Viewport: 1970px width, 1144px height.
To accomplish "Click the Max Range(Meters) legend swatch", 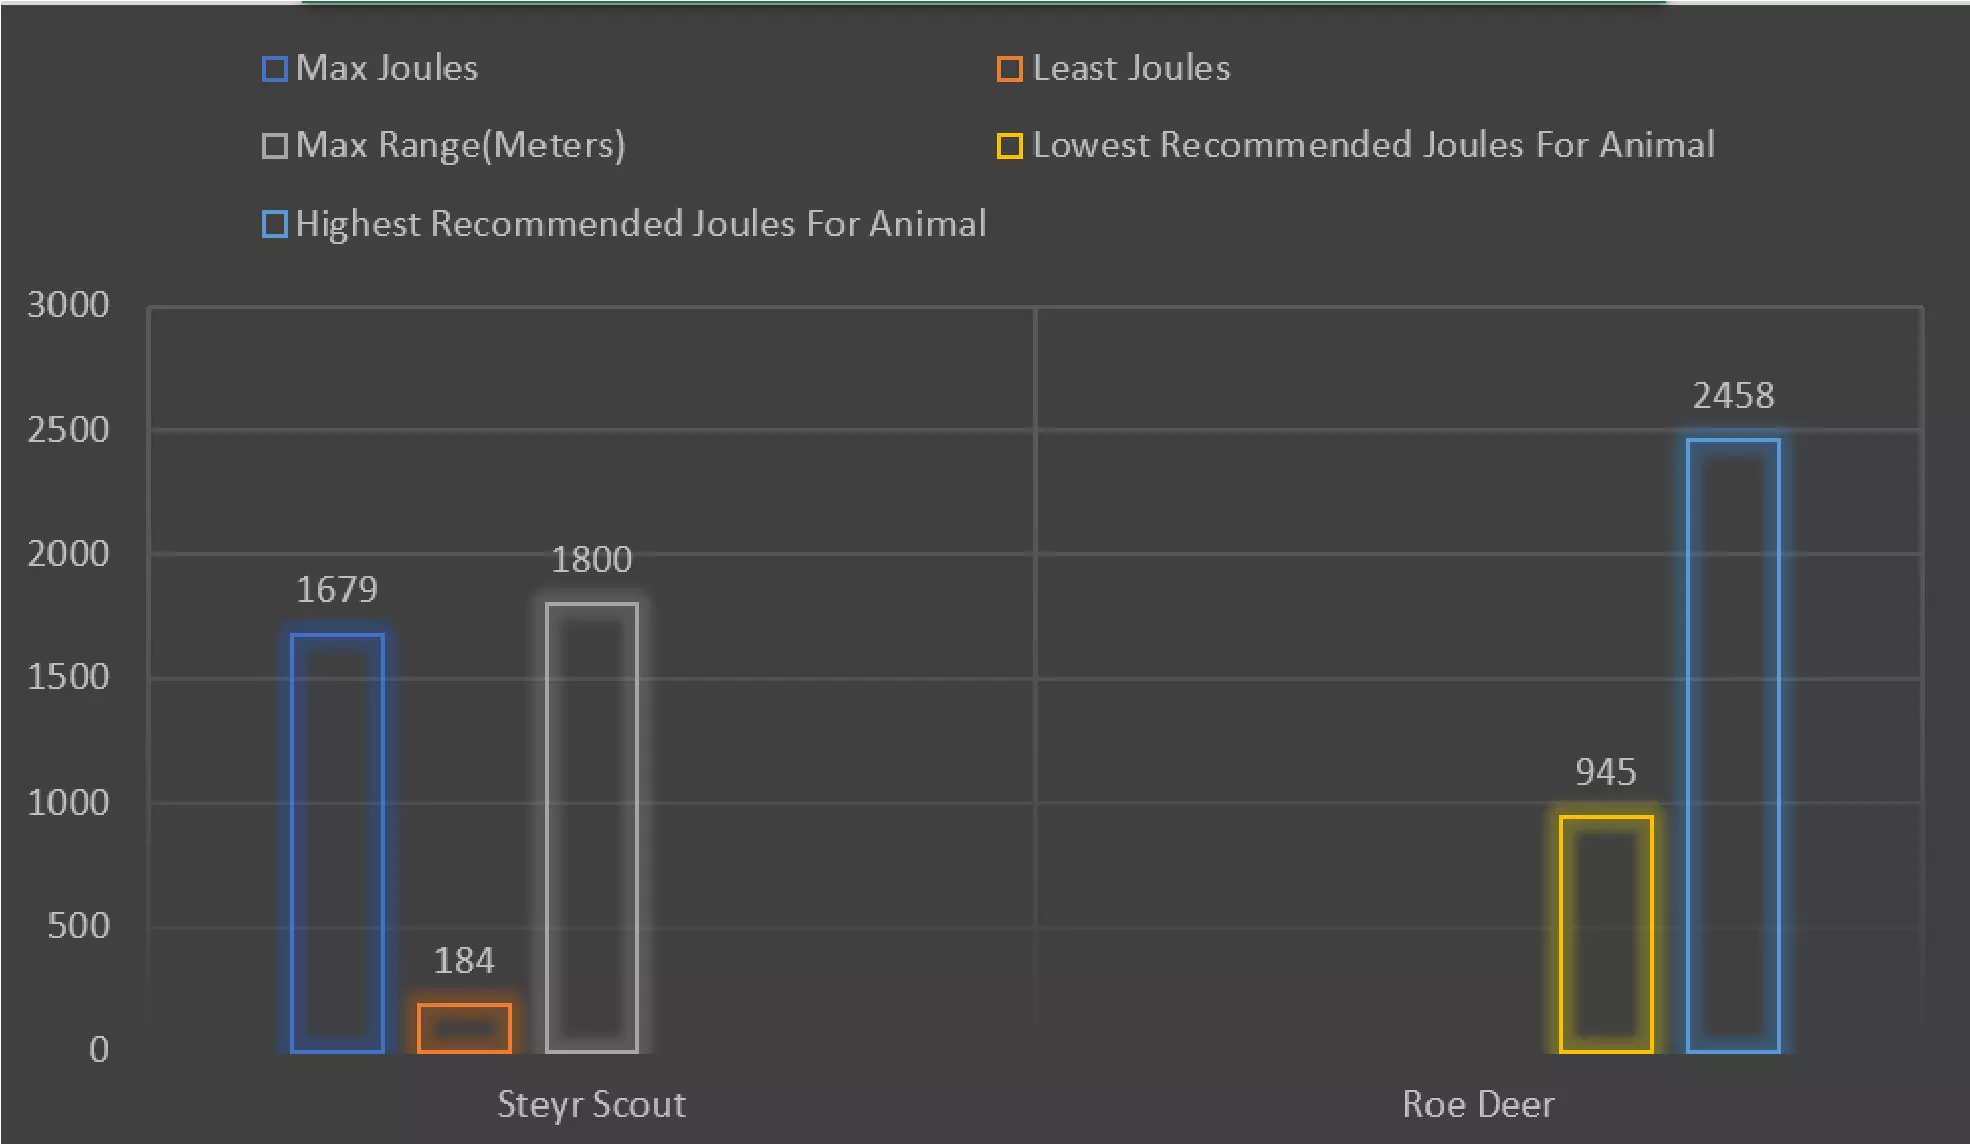I will point(274,146).
